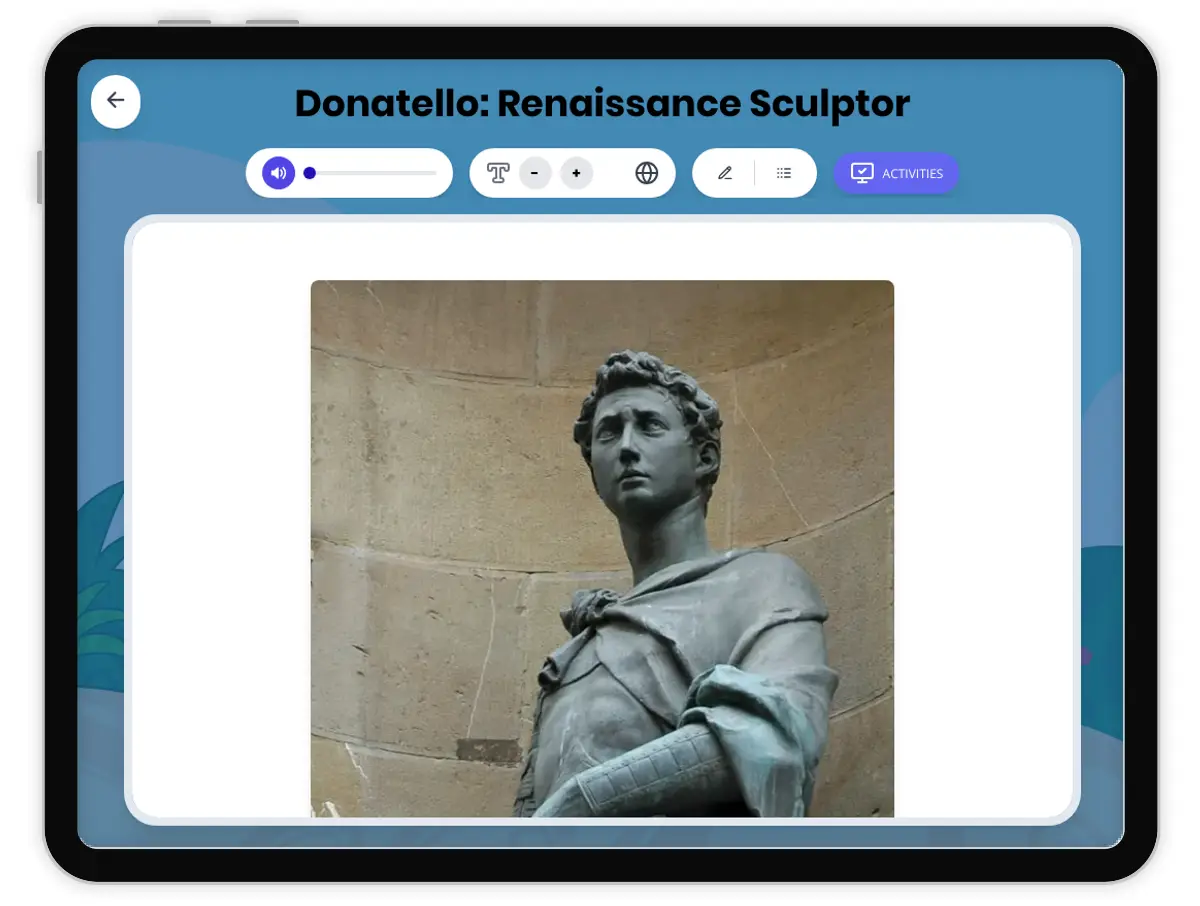This screenshot has height=906, width=1200.
Task: Click the monitor icon on the Activities button
Action: pyautogui.click(x=861, y=173)
